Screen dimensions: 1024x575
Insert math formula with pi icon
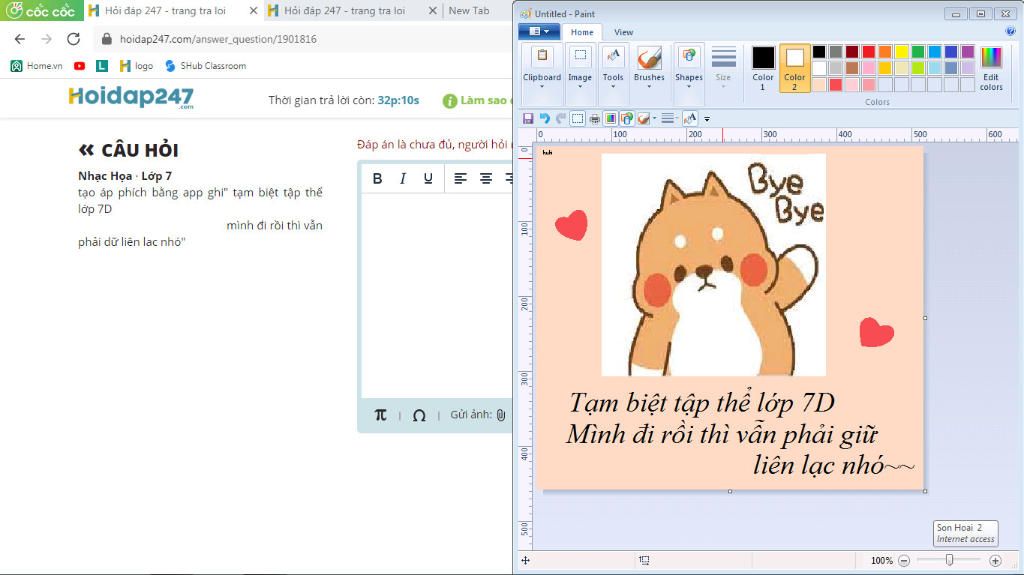[380, 415]
